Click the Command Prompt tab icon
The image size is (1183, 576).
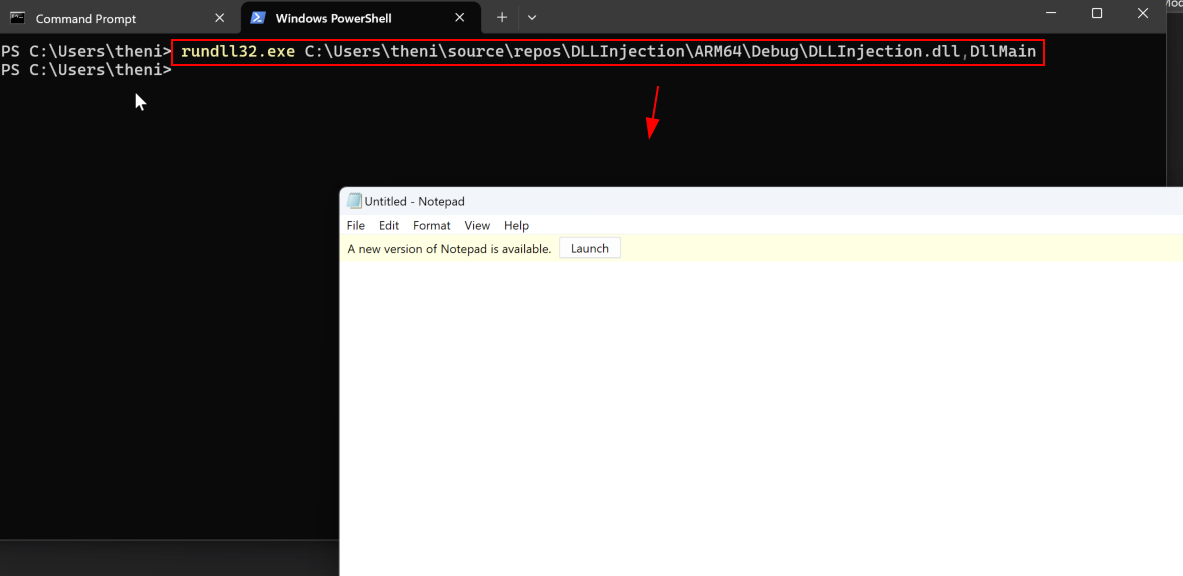pos(17,18)
